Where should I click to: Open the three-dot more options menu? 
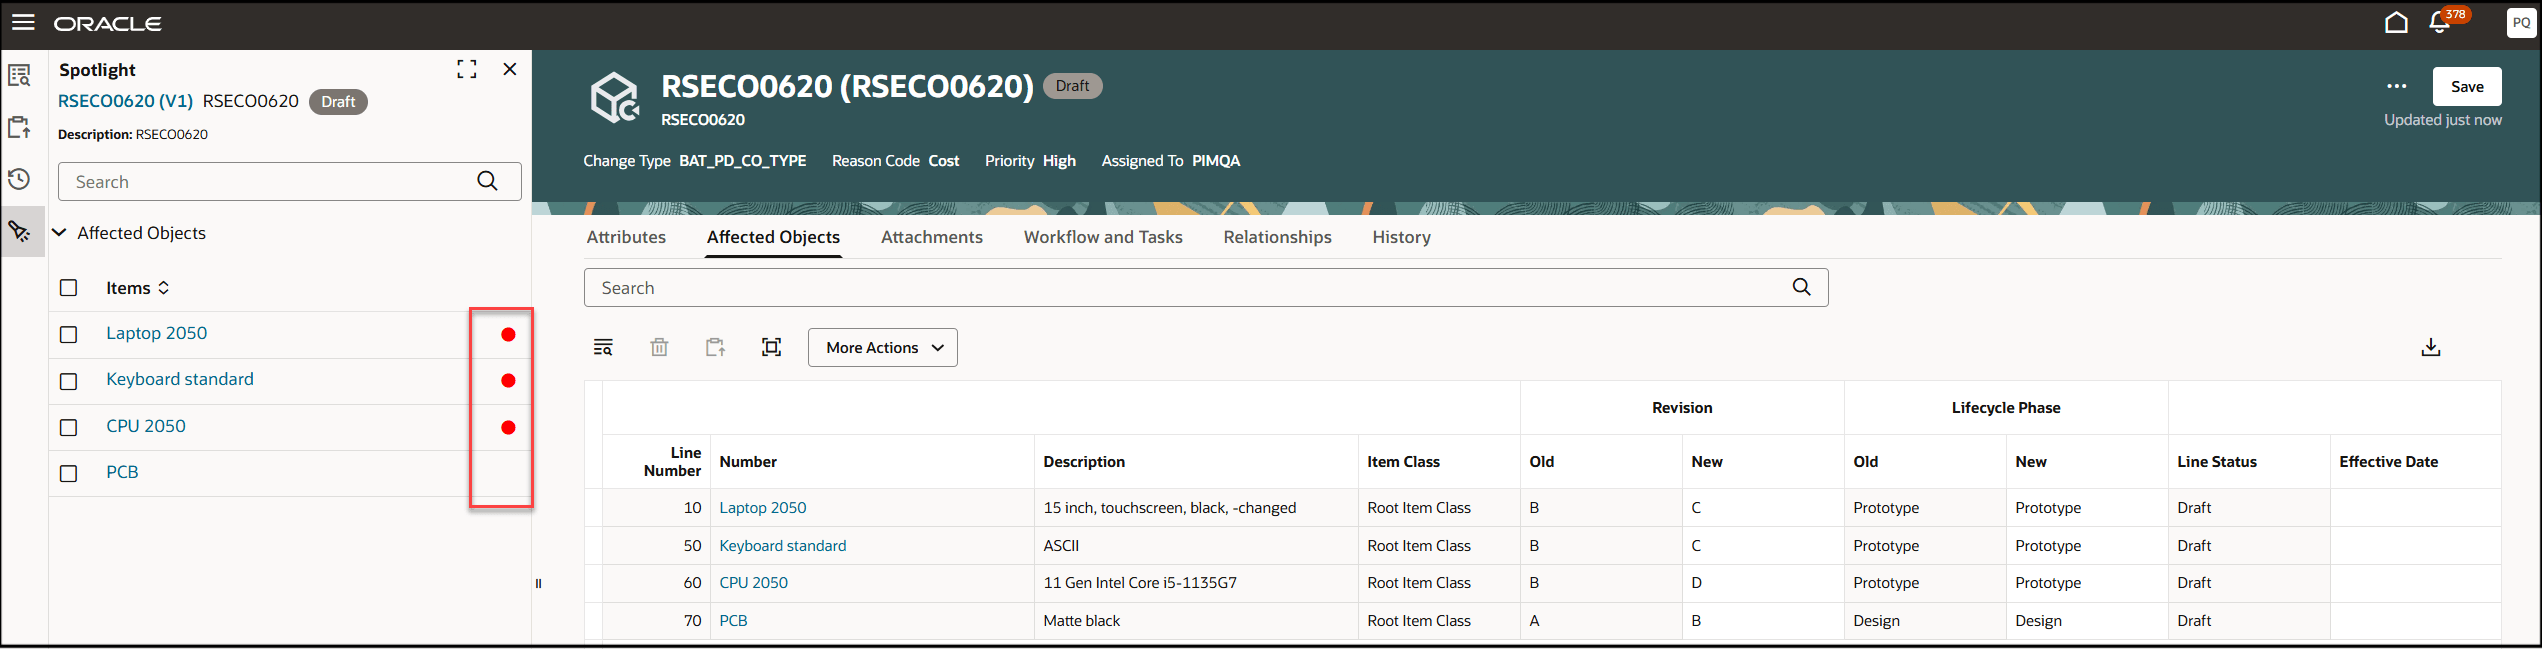pyautogui.click(x=2397, y=86)
